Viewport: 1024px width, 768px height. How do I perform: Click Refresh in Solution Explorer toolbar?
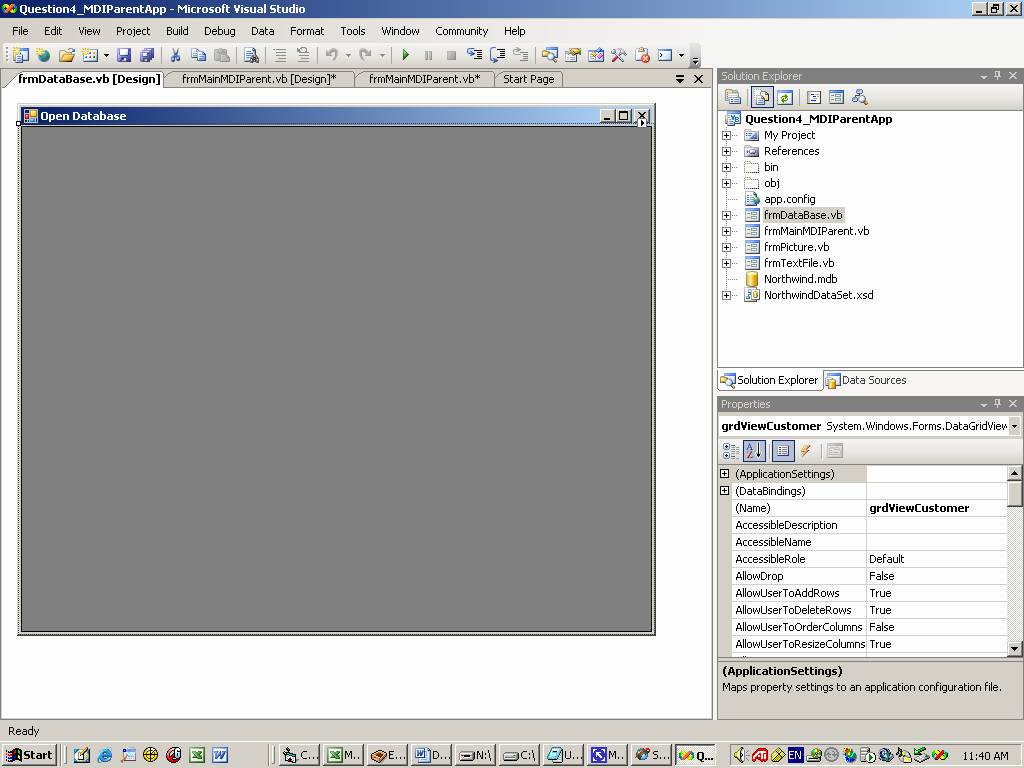pyautogui.click(x=786, y=97)
